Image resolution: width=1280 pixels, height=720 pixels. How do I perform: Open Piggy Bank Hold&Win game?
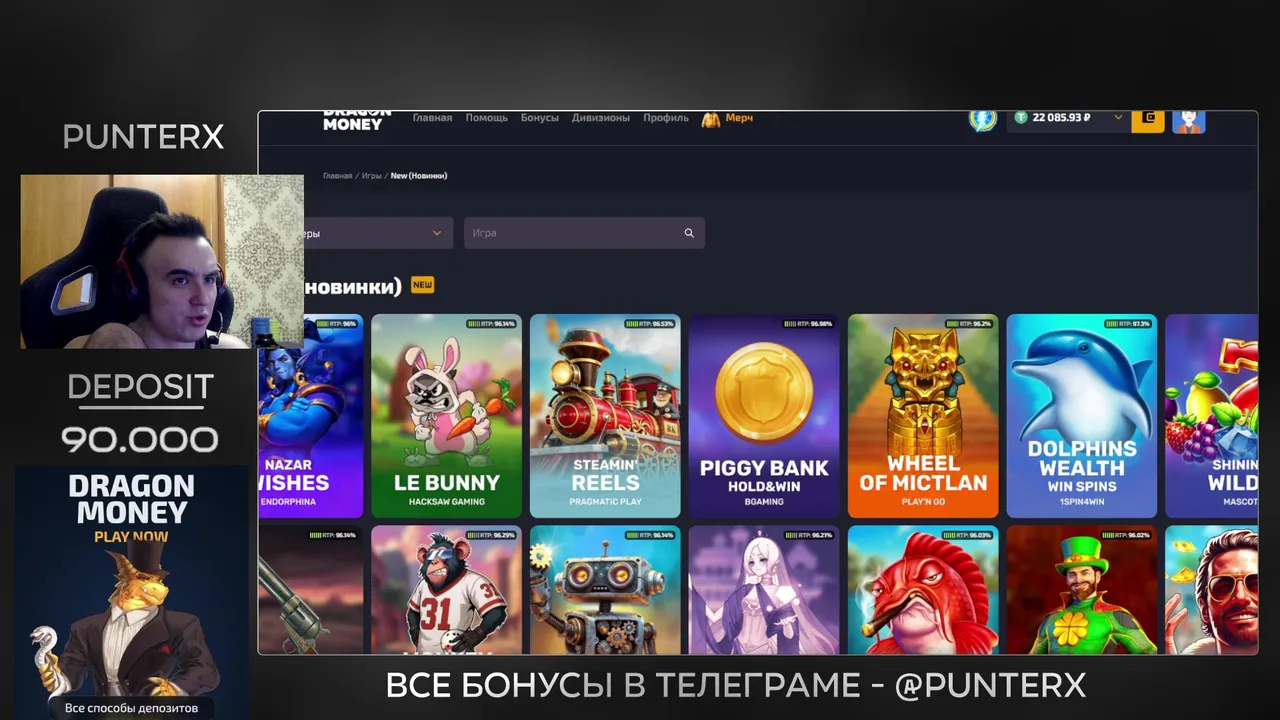[764, 416]
